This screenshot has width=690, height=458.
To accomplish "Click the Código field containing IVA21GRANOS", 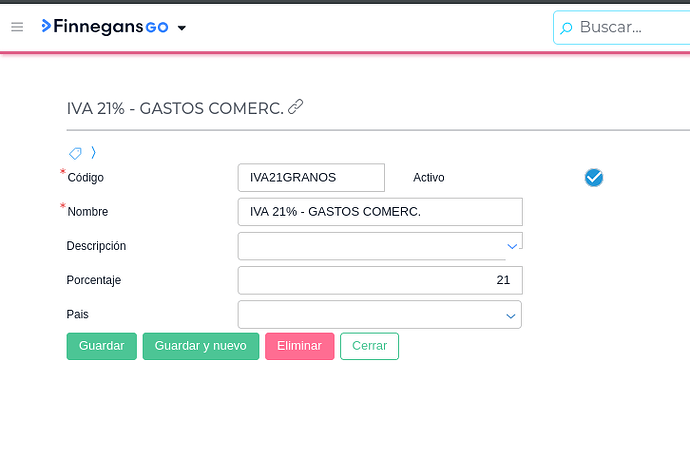I will (311, 177).
